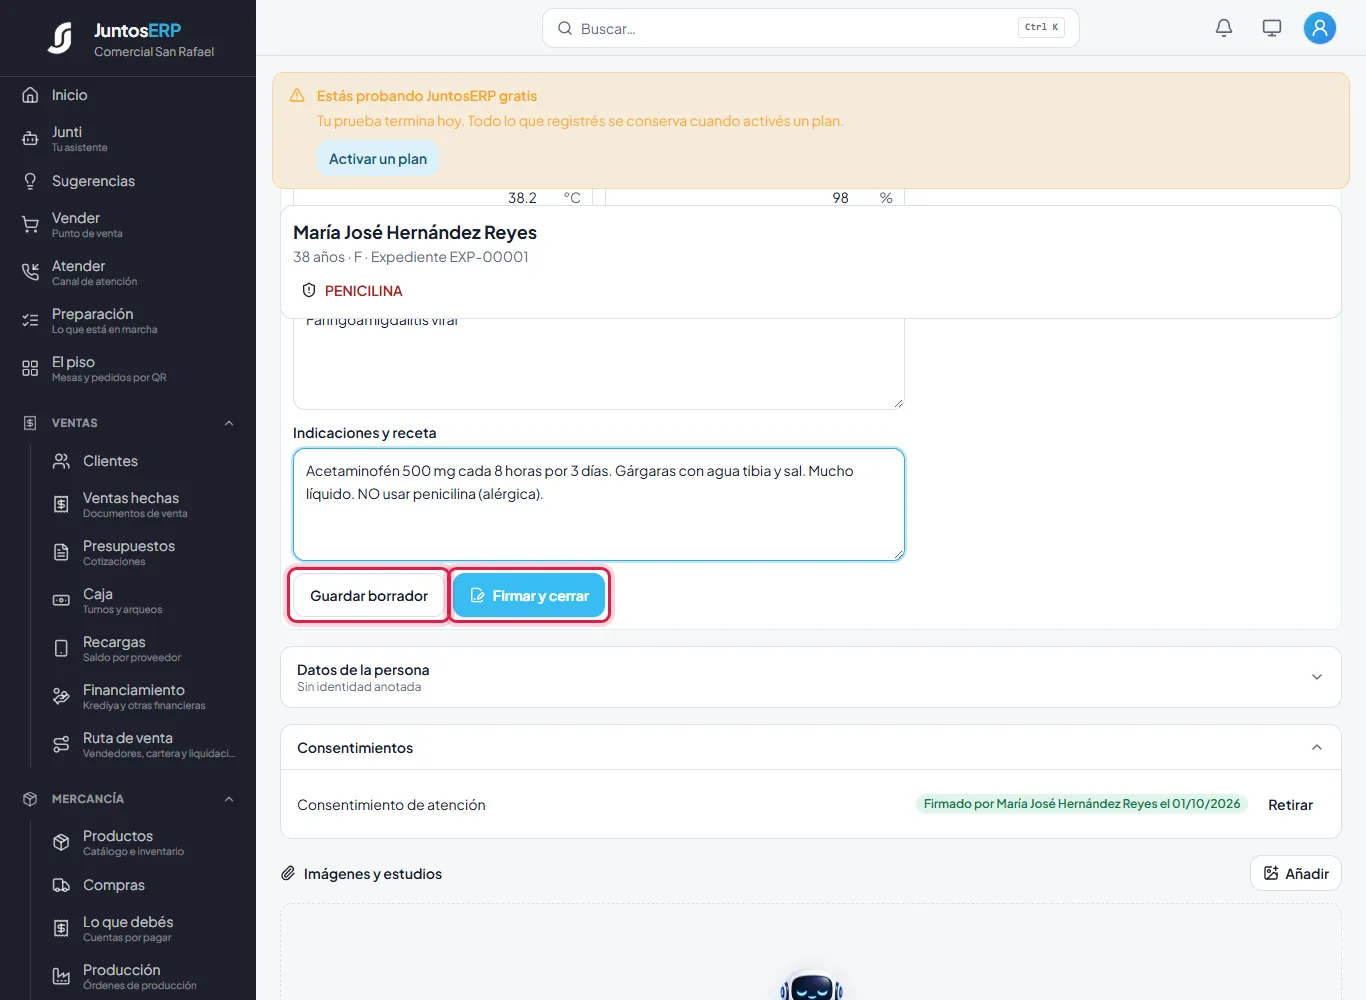Open Ventas hechas menu item
Screen dimensions: 1366x1000
pos(142,505)
